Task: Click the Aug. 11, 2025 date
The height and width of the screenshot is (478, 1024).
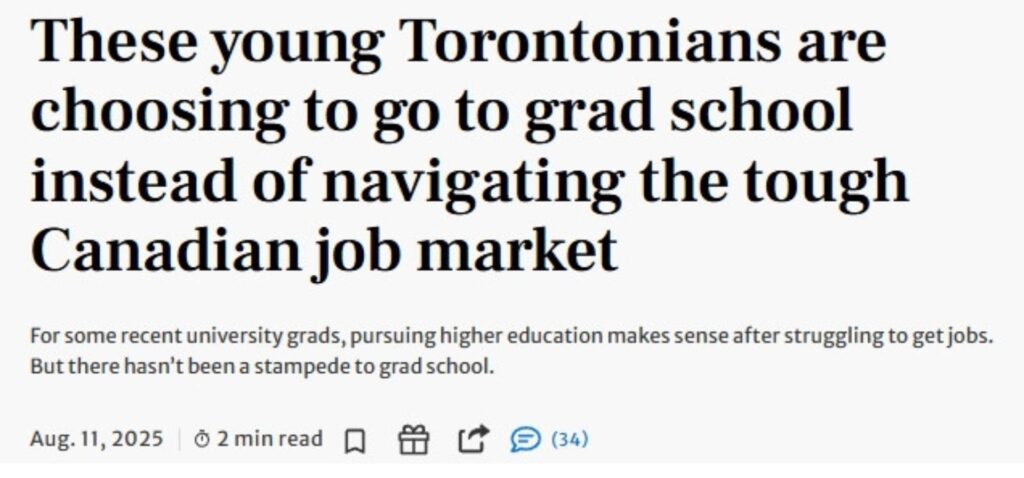Action: pos(96,439)
